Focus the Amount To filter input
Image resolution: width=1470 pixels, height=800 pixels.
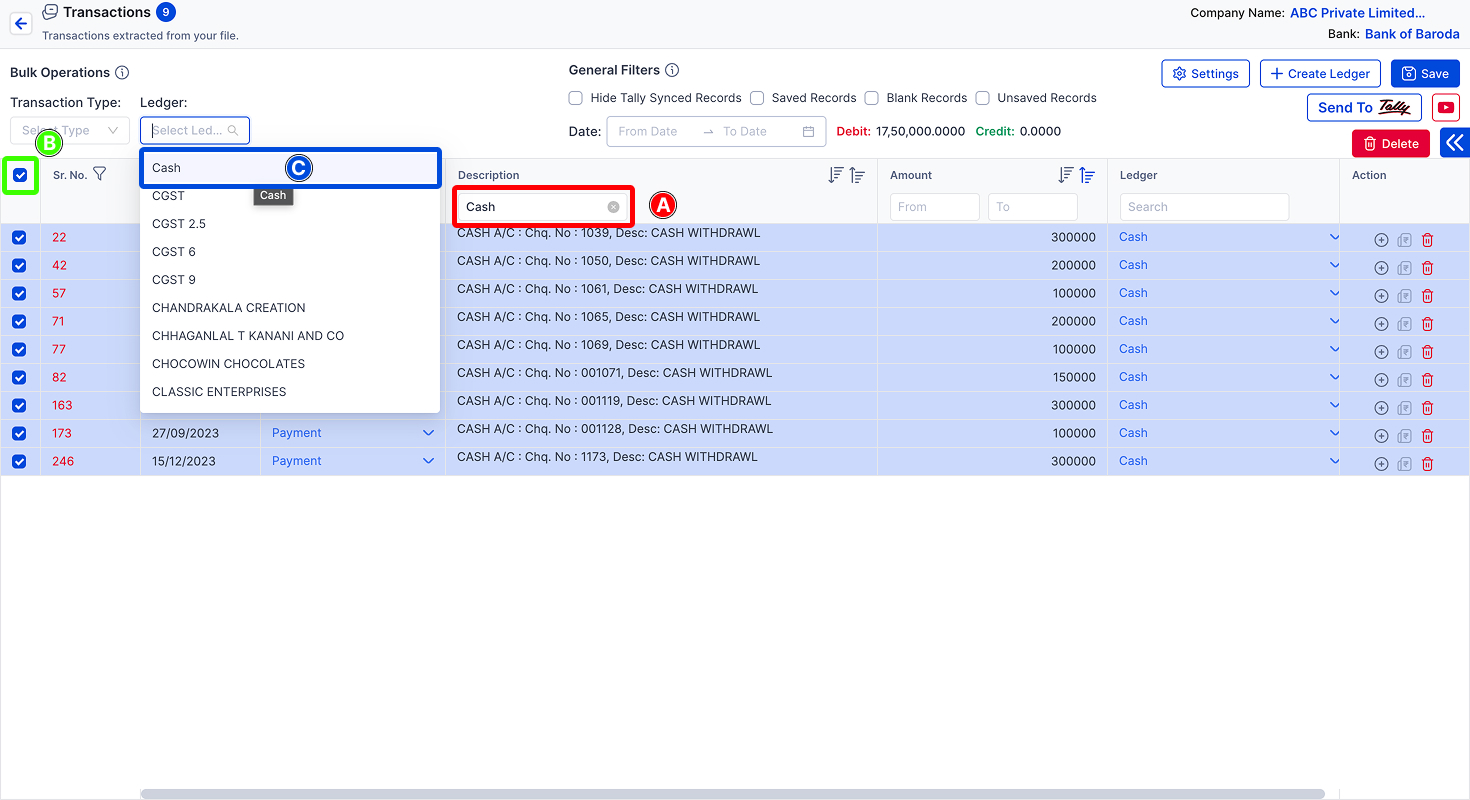coord(1032,207)
